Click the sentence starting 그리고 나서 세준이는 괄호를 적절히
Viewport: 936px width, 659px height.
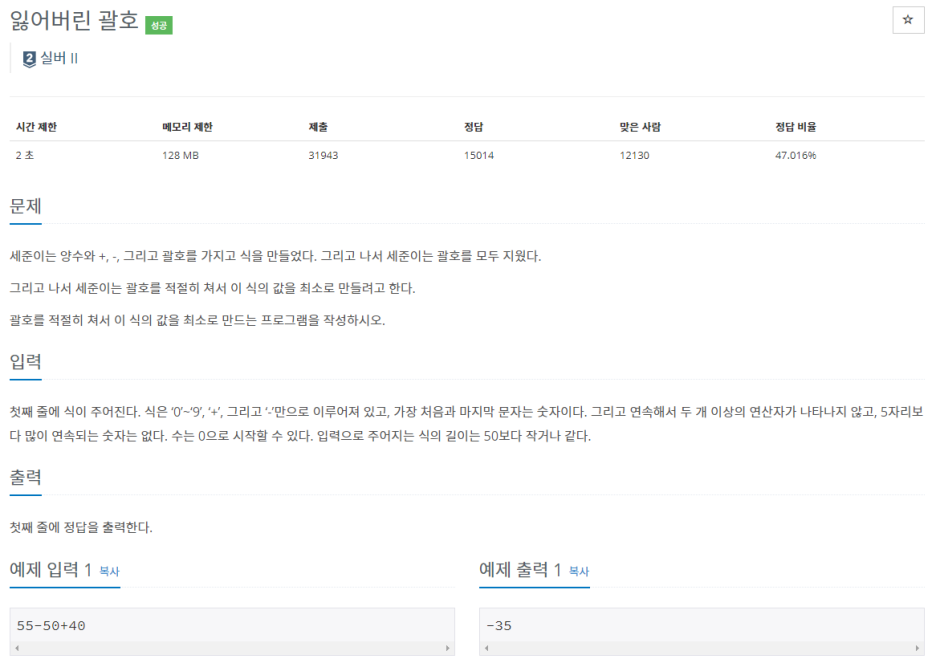[213, 288]
